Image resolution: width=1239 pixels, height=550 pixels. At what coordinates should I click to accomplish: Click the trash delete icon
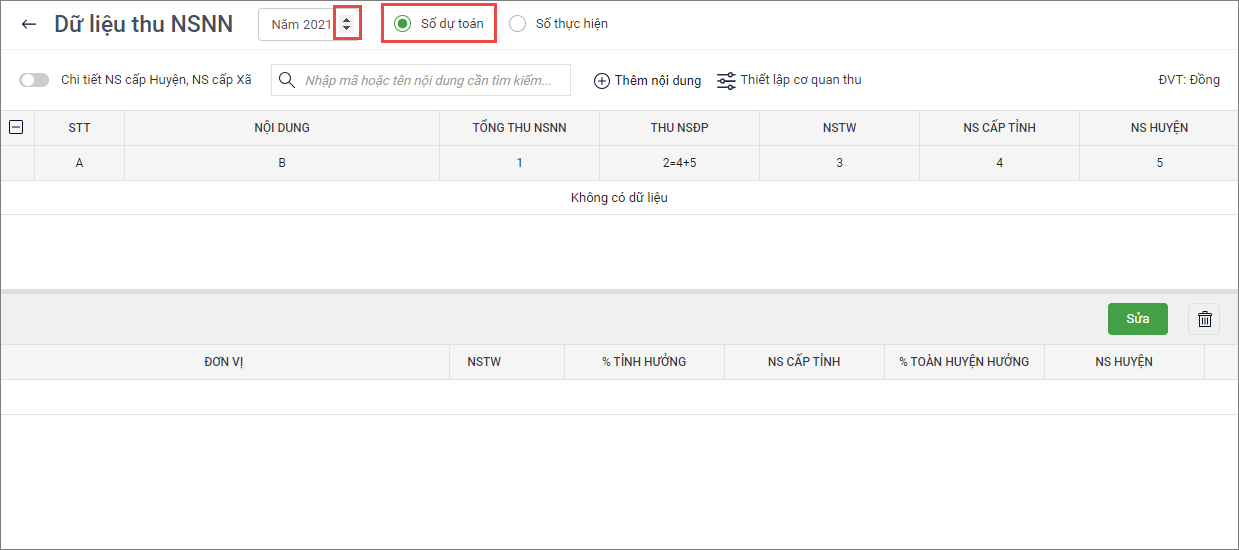coord(1204,319)
